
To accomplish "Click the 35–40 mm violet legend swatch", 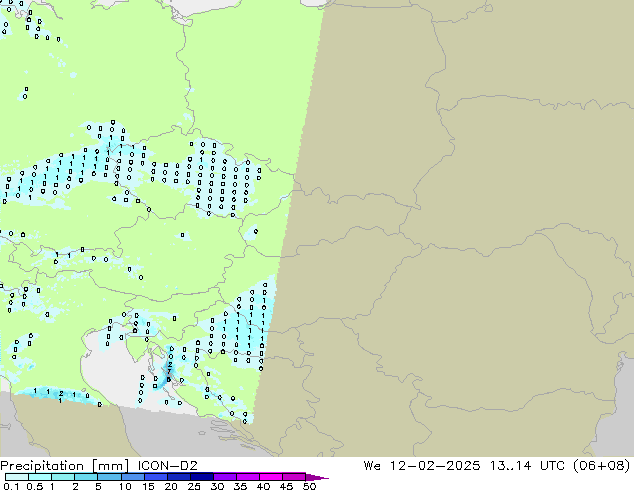I will (247, 477).
